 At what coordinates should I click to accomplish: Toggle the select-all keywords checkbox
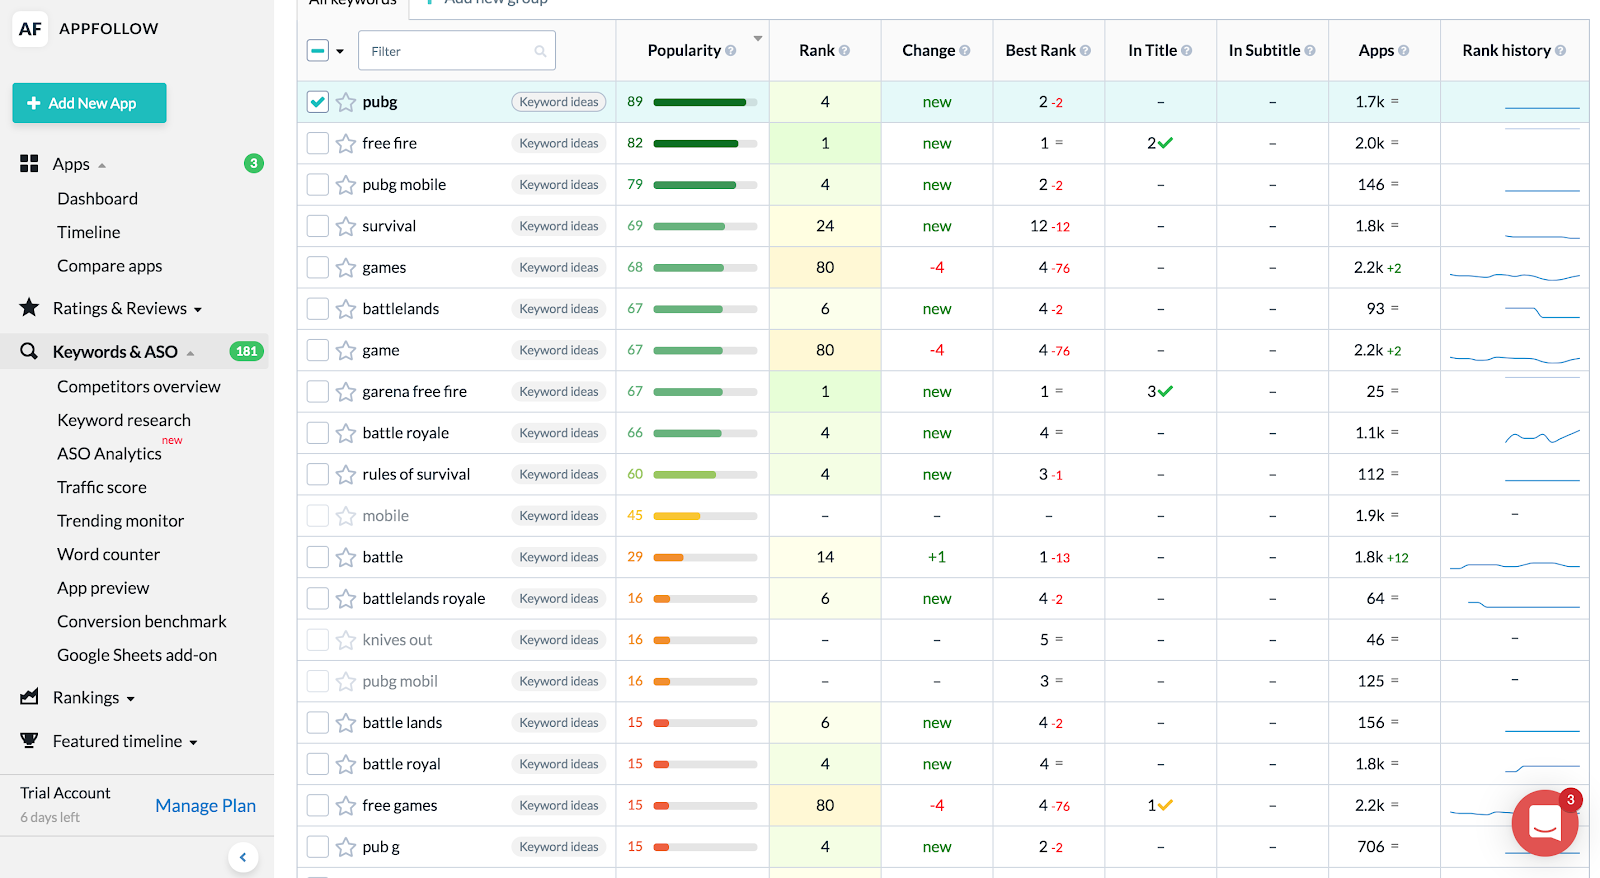318,51
